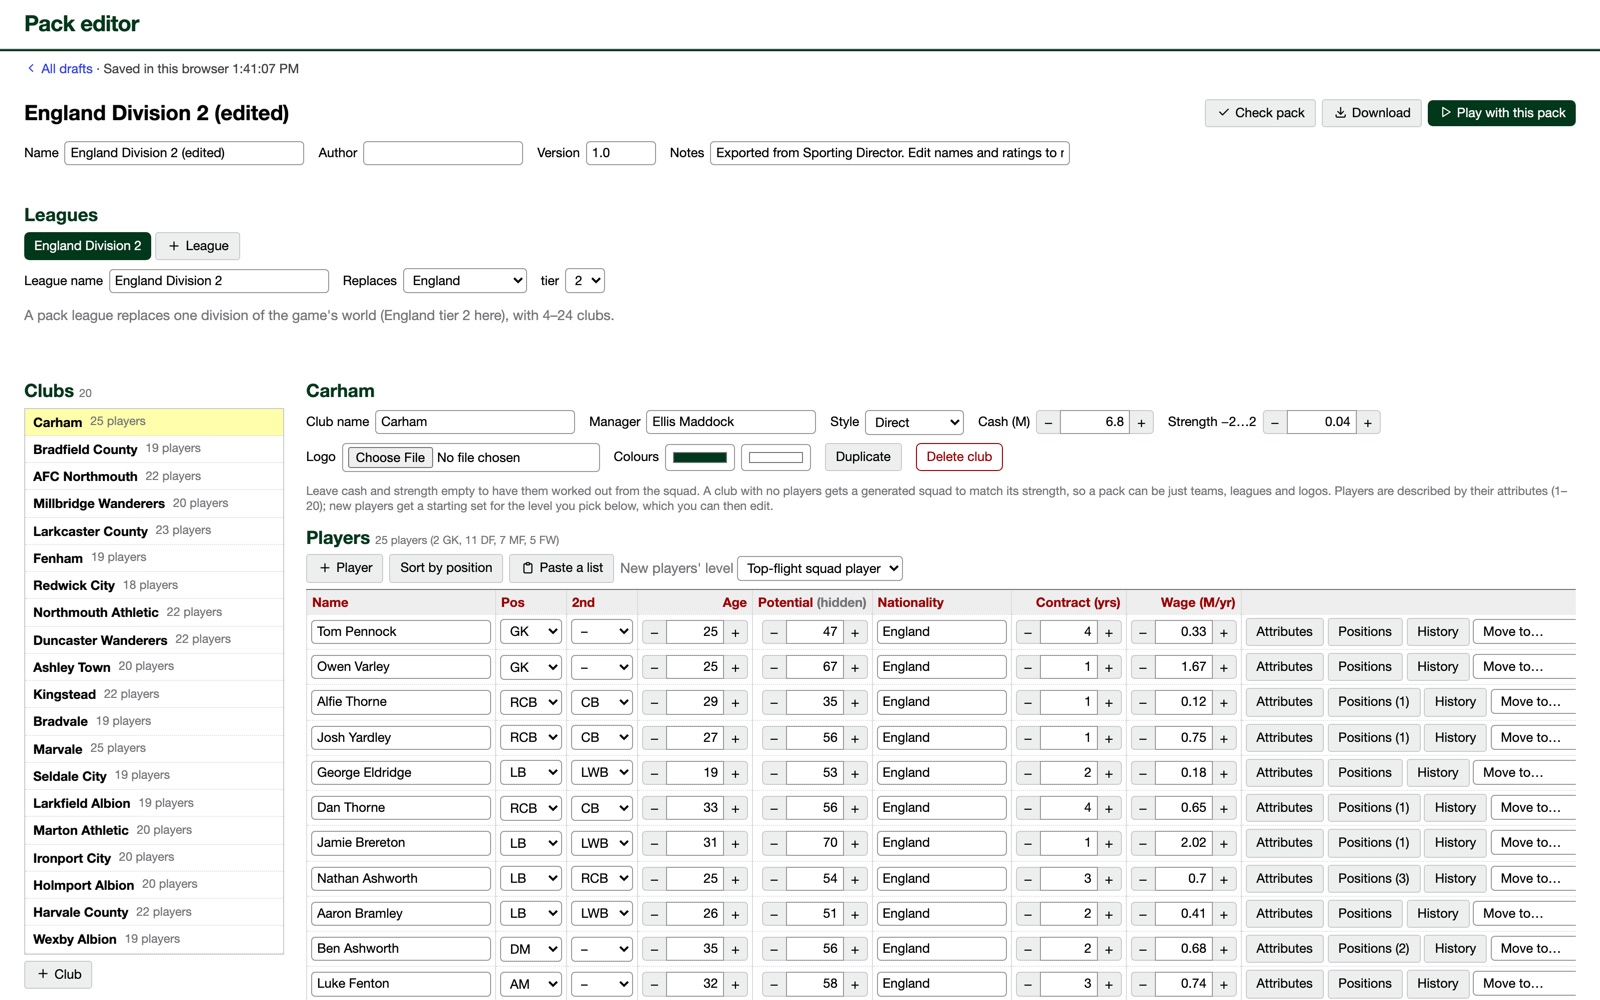Image resolution: width=1600 pixels, height=1000 pixels.
Task: Click the Author input field
Action: click(443, 153)
